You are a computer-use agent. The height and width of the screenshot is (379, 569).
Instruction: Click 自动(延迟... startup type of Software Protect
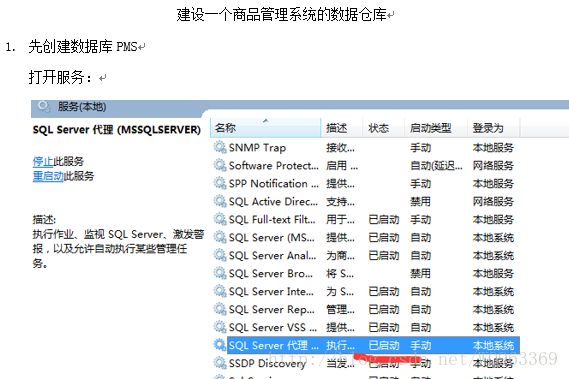436,166
